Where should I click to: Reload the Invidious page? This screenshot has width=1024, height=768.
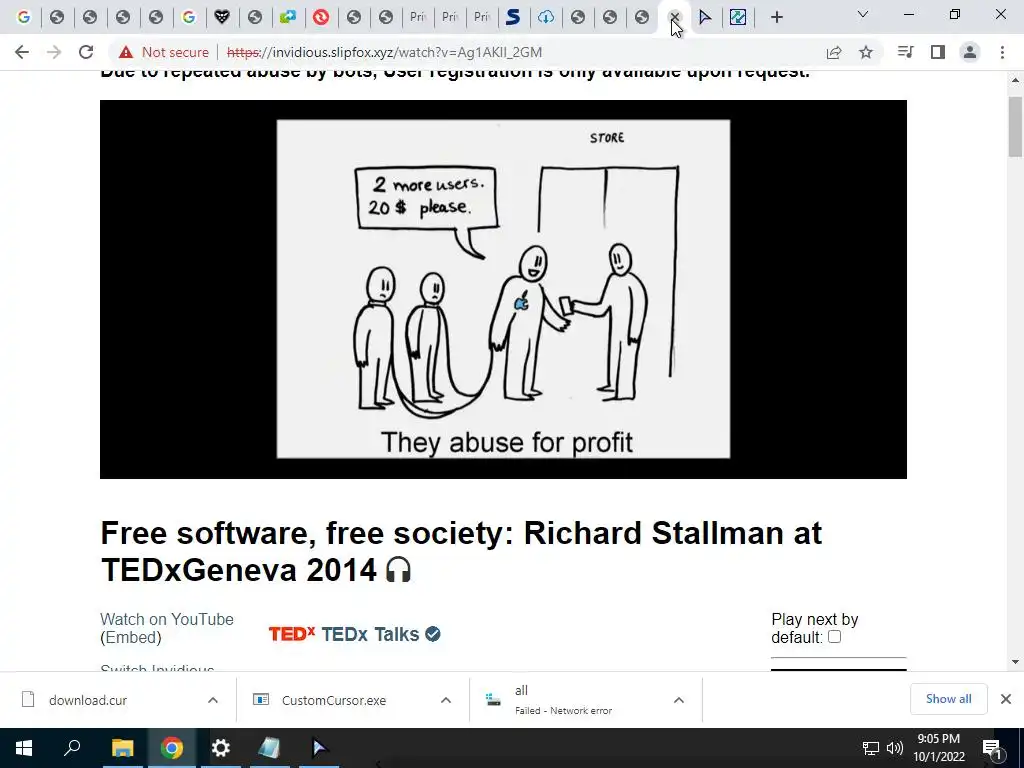coord(86,52)
